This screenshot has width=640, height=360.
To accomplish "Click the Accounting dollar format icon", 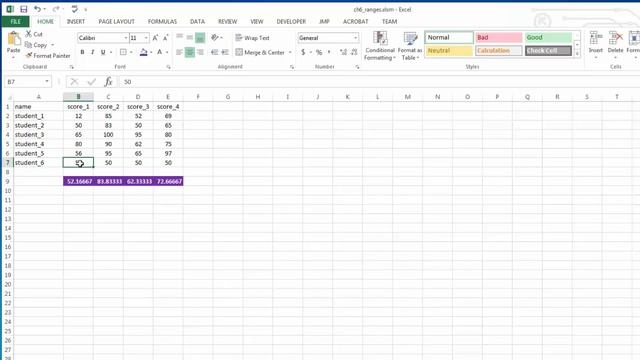I will (x=303, y=52).
